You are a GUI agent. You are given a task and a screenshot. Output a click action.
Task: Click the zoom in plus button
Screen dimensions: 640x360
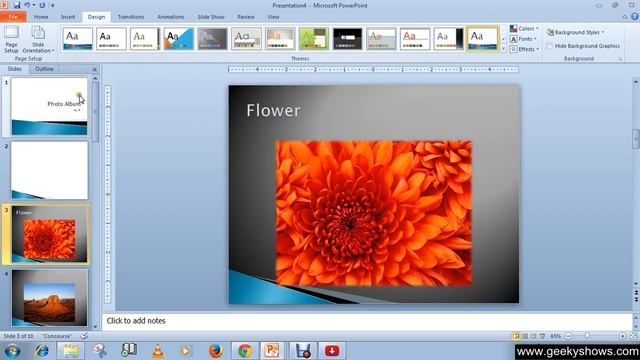click(622, 336)
